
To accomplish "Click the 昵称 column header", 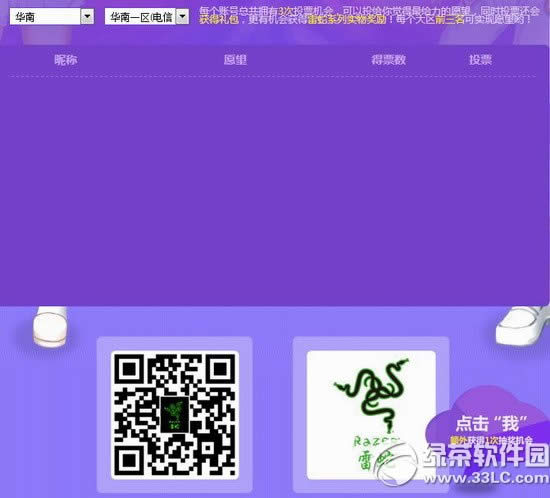I will click(66, 60).
